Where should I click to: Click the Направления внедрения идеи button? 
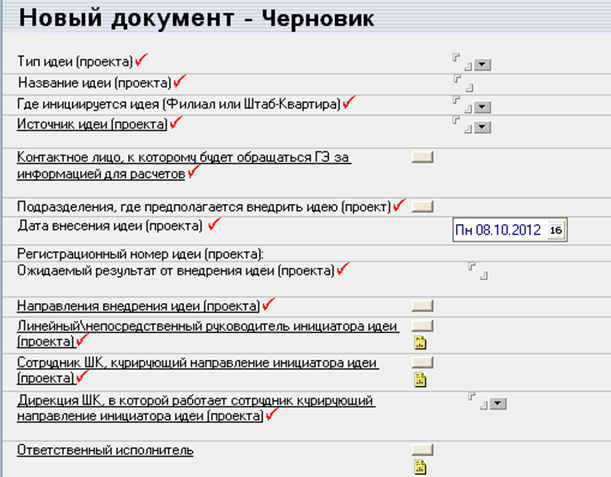pyautogui.click(x=422, y=306)
